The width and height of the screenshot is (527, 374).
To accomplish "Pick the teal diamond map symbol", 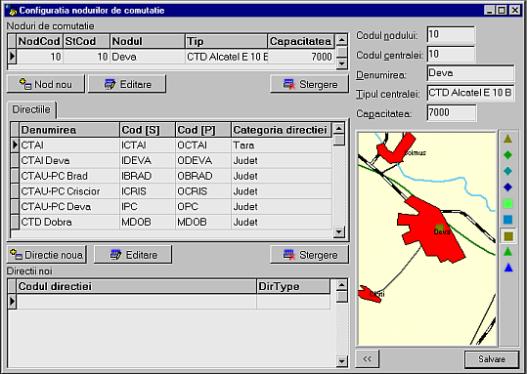I will pyautogui.click(x=508, y=171).
